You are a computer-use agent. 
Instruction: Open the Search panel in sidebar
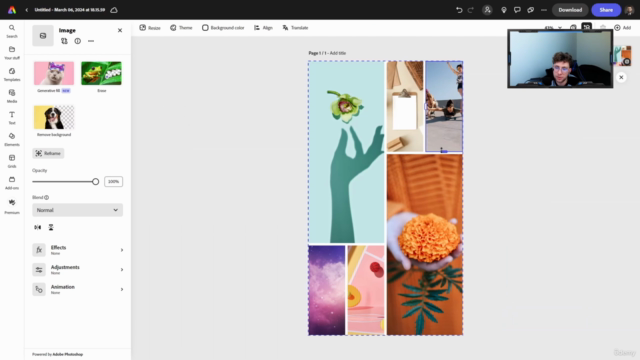coord(12,31)
